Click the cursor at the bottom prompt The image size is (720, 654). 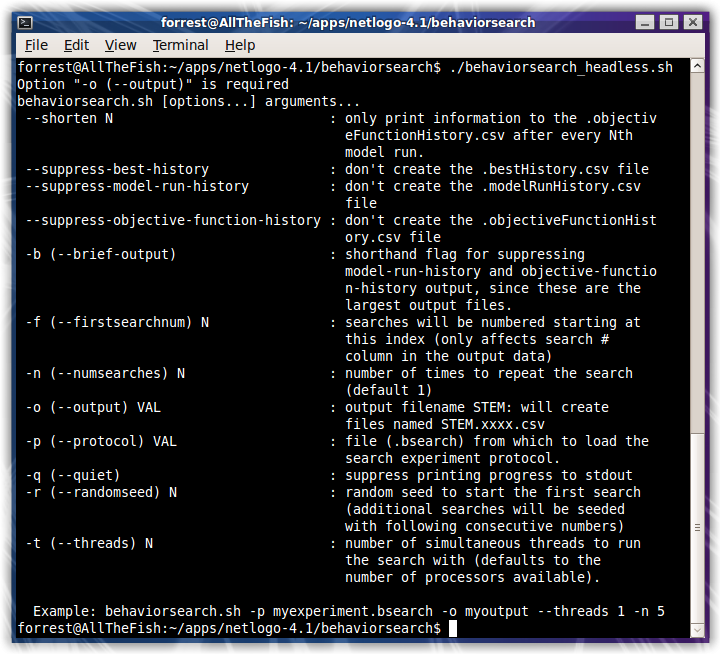(x=453, y=628)
